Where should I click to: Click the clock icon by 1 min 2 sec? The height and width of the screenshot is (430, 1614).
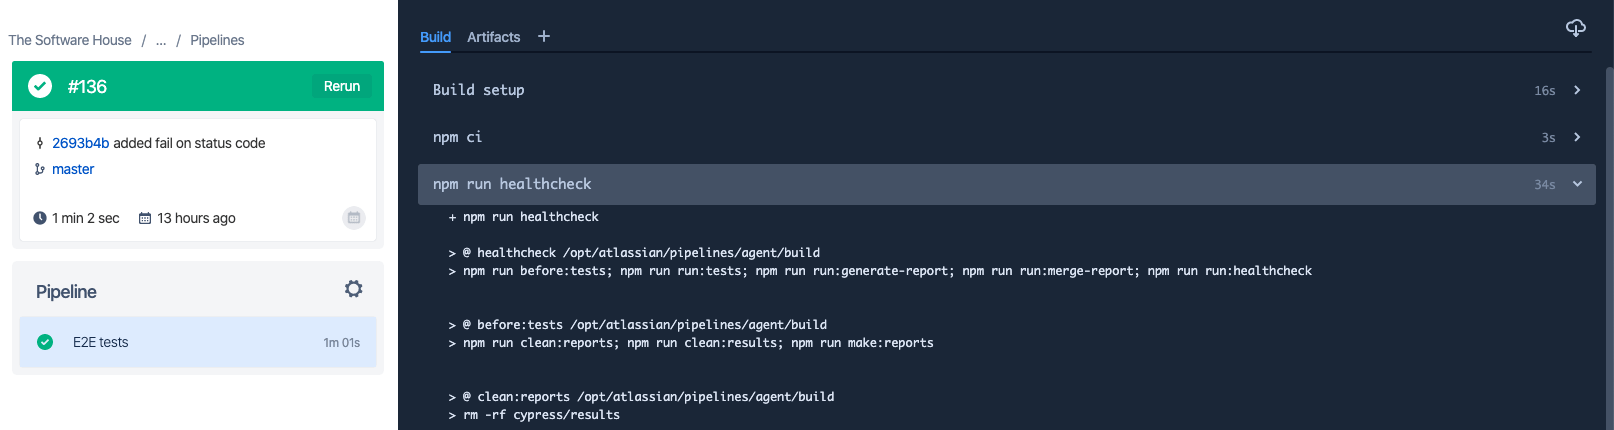(x=40, y=218)
